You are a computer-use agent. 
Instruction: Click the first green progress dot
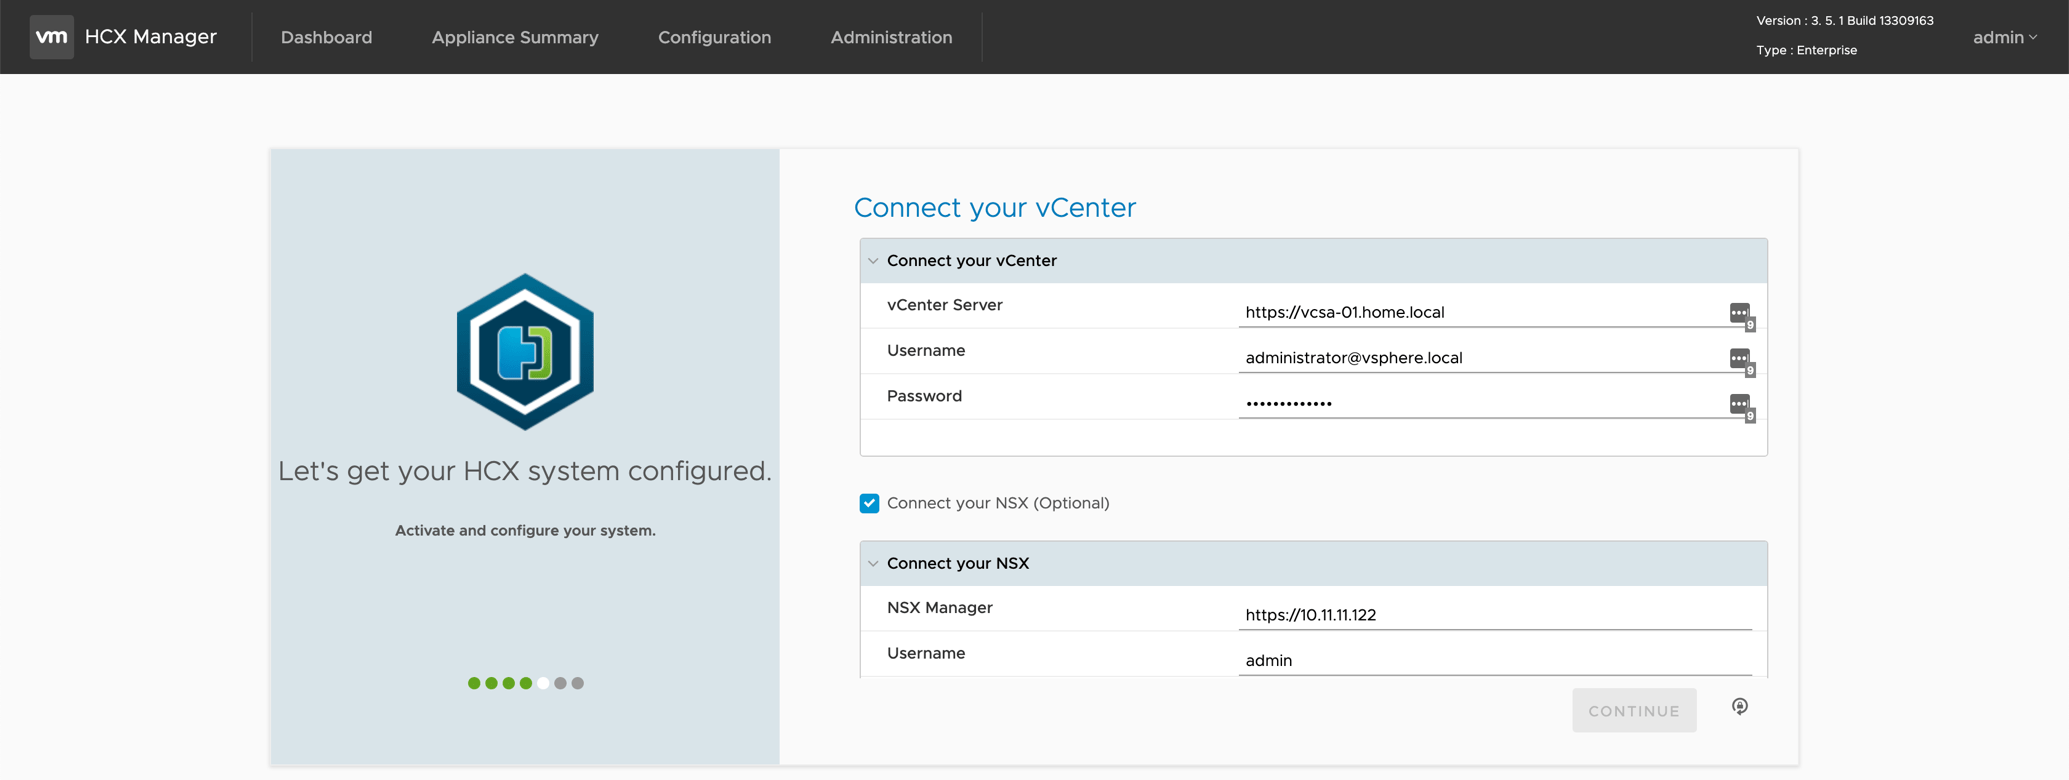(474, 683)
